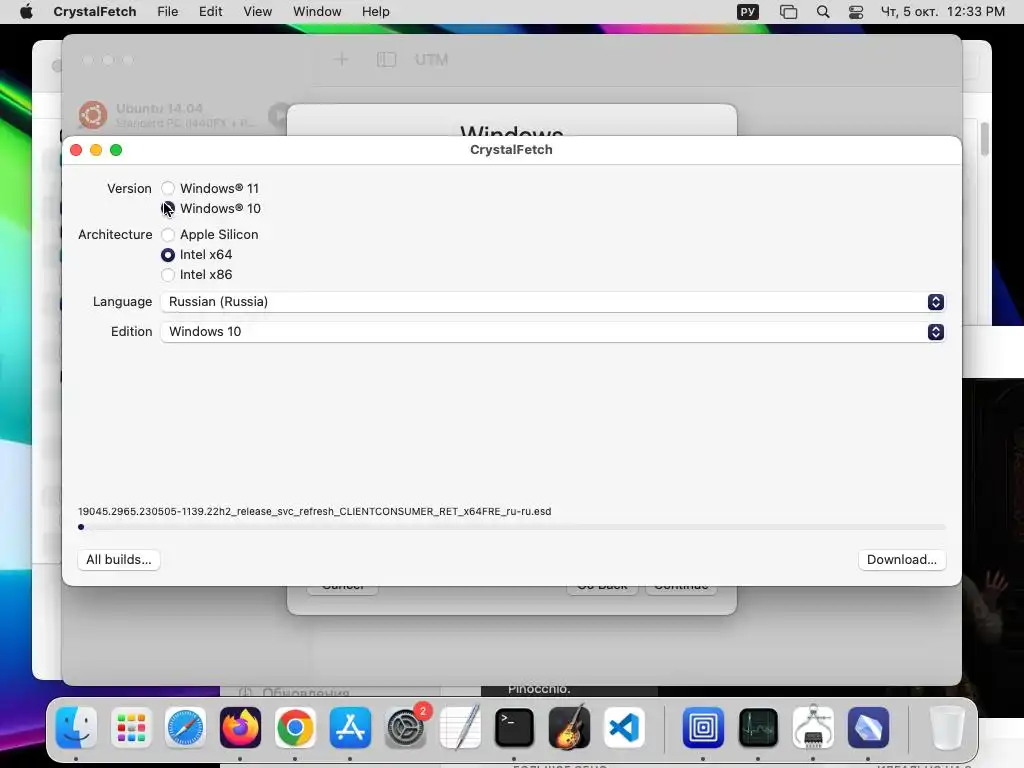The image size is (1024, 768).
Task: Open the File menu
Action: (167, 12)
